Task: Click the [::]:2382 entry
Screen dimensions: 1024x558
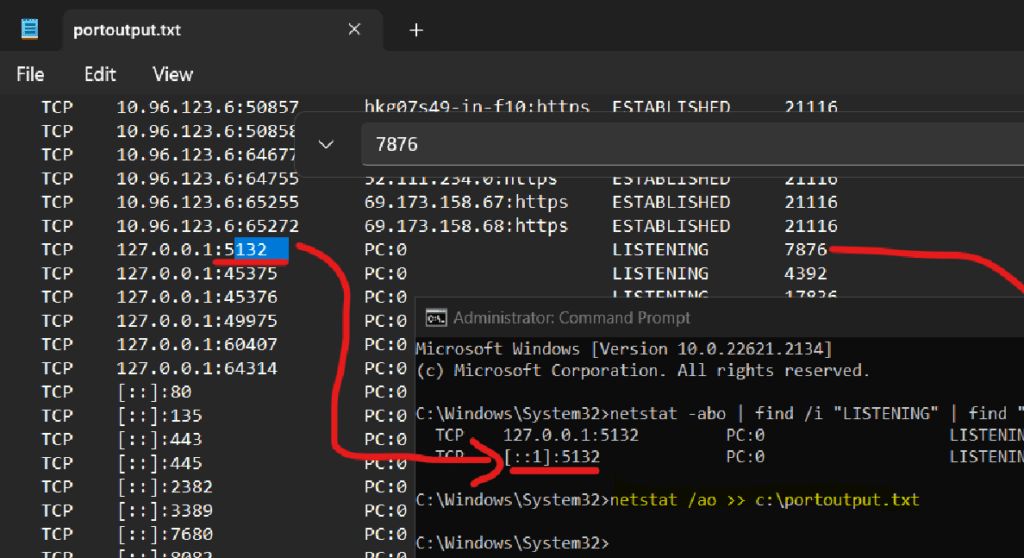Action: (165, 487)
